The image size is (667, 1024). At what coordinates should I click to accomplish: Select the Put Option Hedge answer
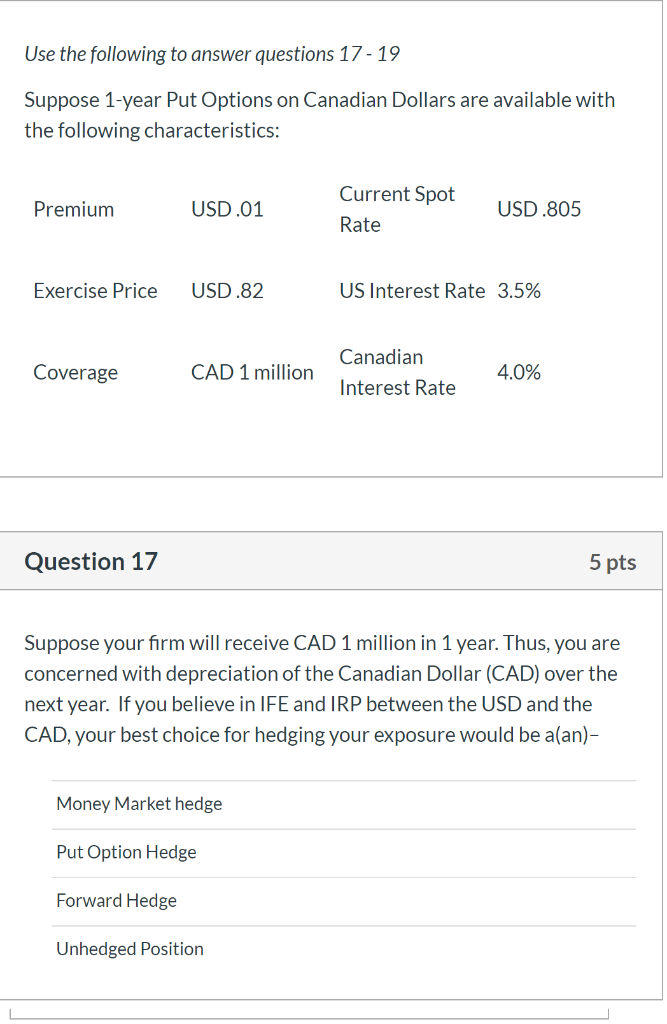point(126,852)
